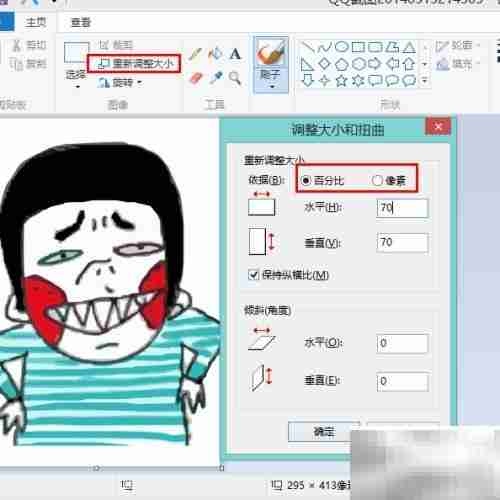This screenshot has width=500, height=500.
Task: Switch to the 查看 View tab
Action: pyautogui.click(x=81, y=22)
